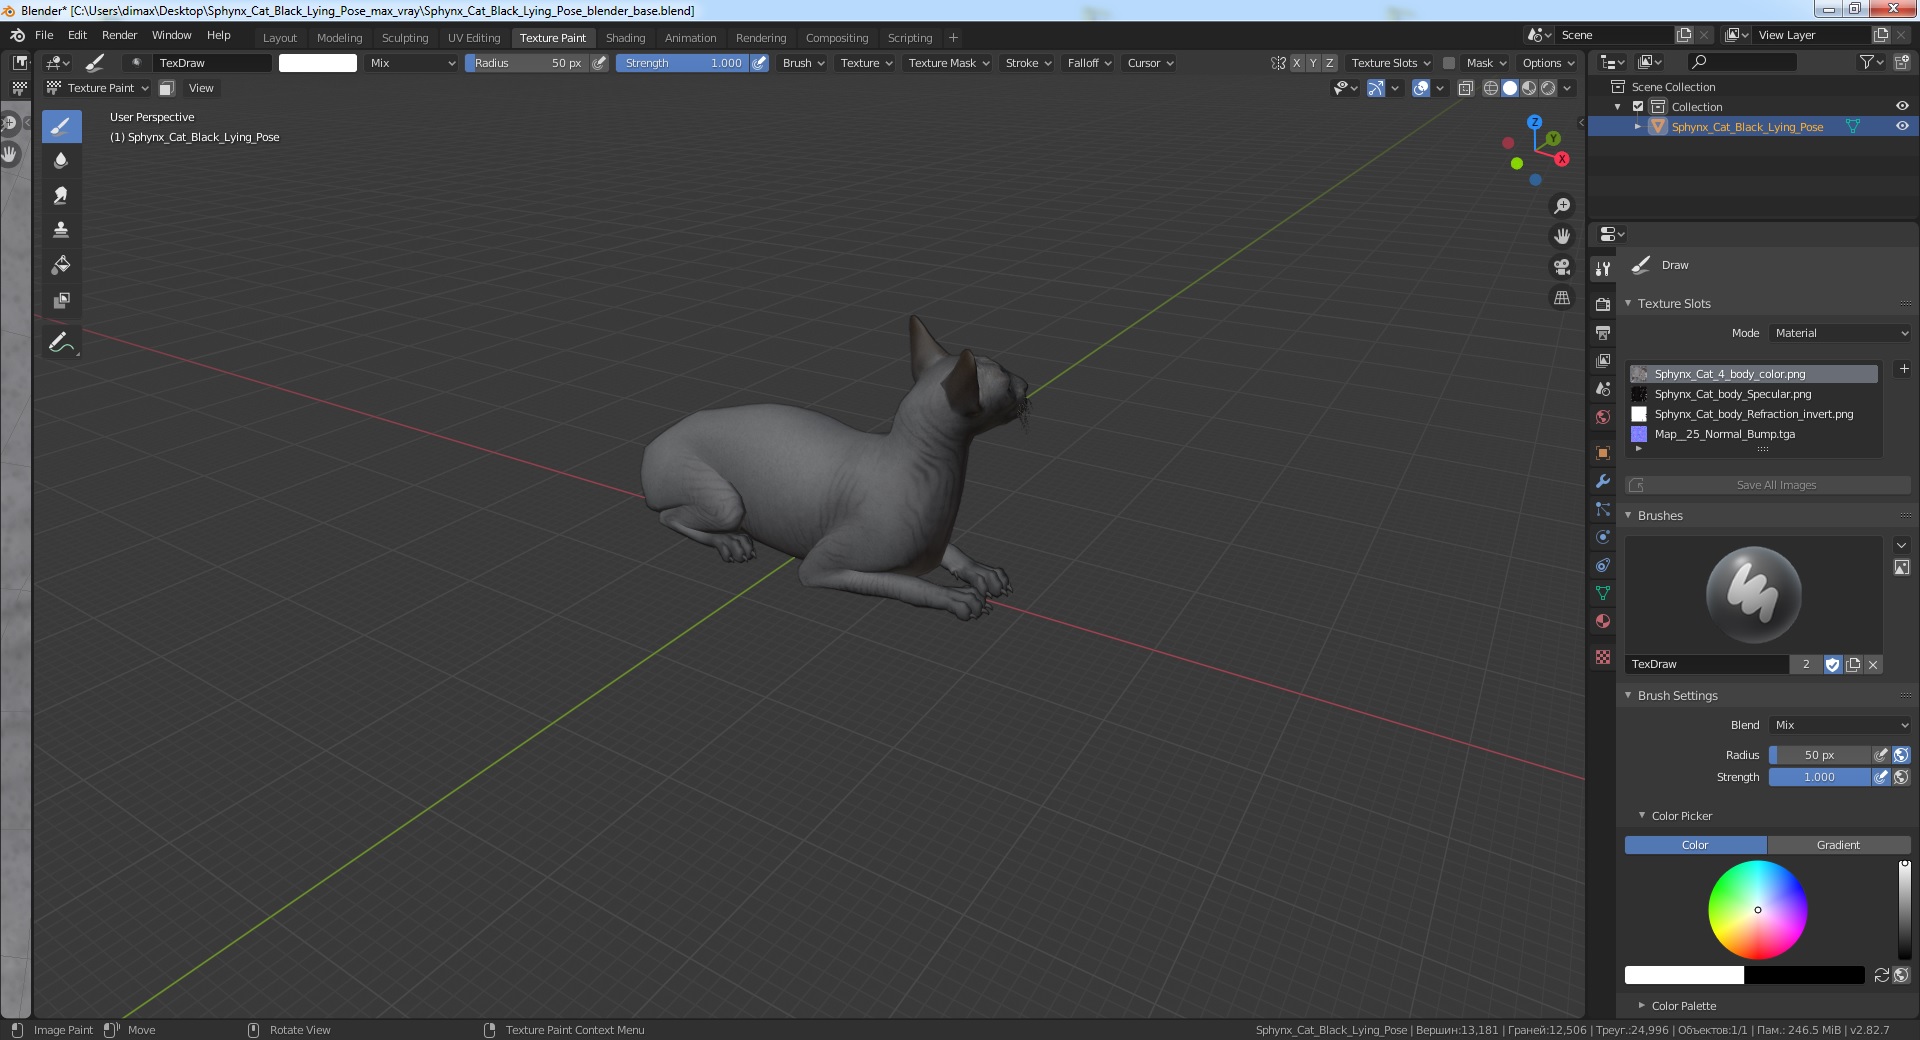Click Save All Images button
Viewport: 1920px width, 1040px height.
[x=1768, y=485]
